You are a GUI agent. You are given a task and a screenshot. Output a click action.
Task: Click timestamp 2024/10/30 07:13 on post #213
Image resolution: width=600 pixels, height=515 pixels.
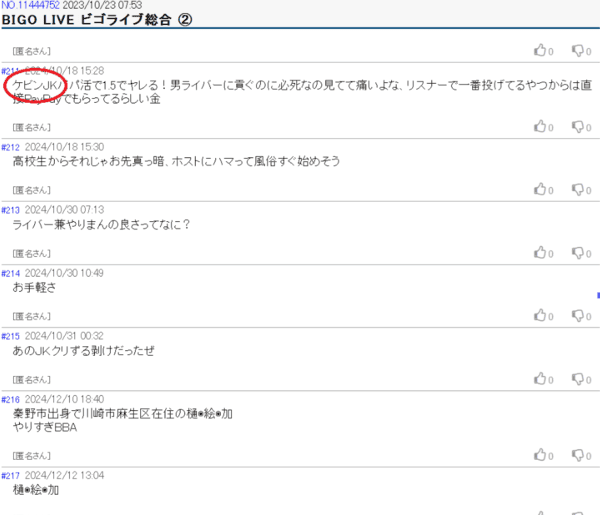click(64, 210)
